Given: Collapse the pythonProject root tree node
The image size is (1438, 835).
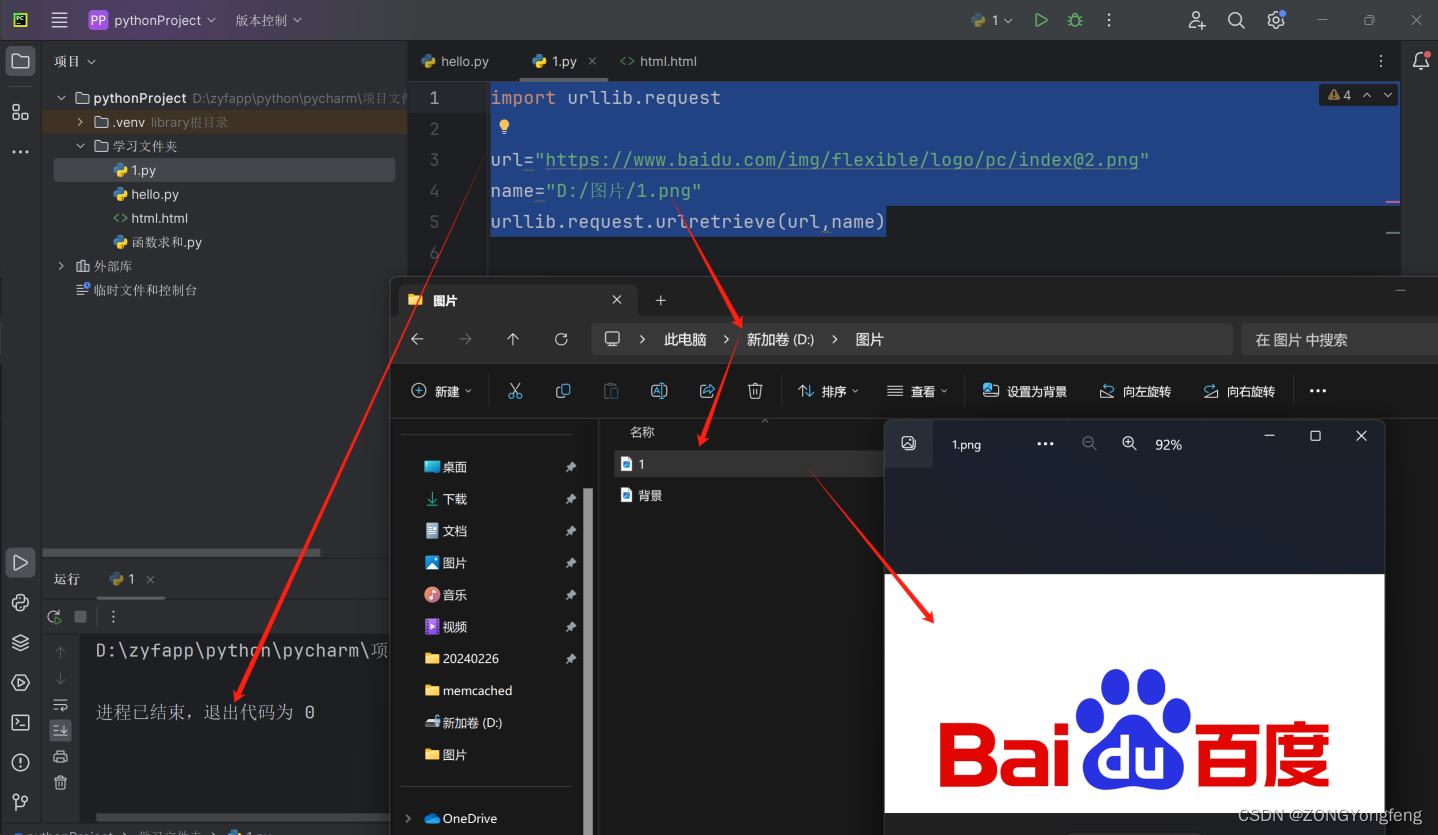Looking at the screenshot, I should coord(62,98).
